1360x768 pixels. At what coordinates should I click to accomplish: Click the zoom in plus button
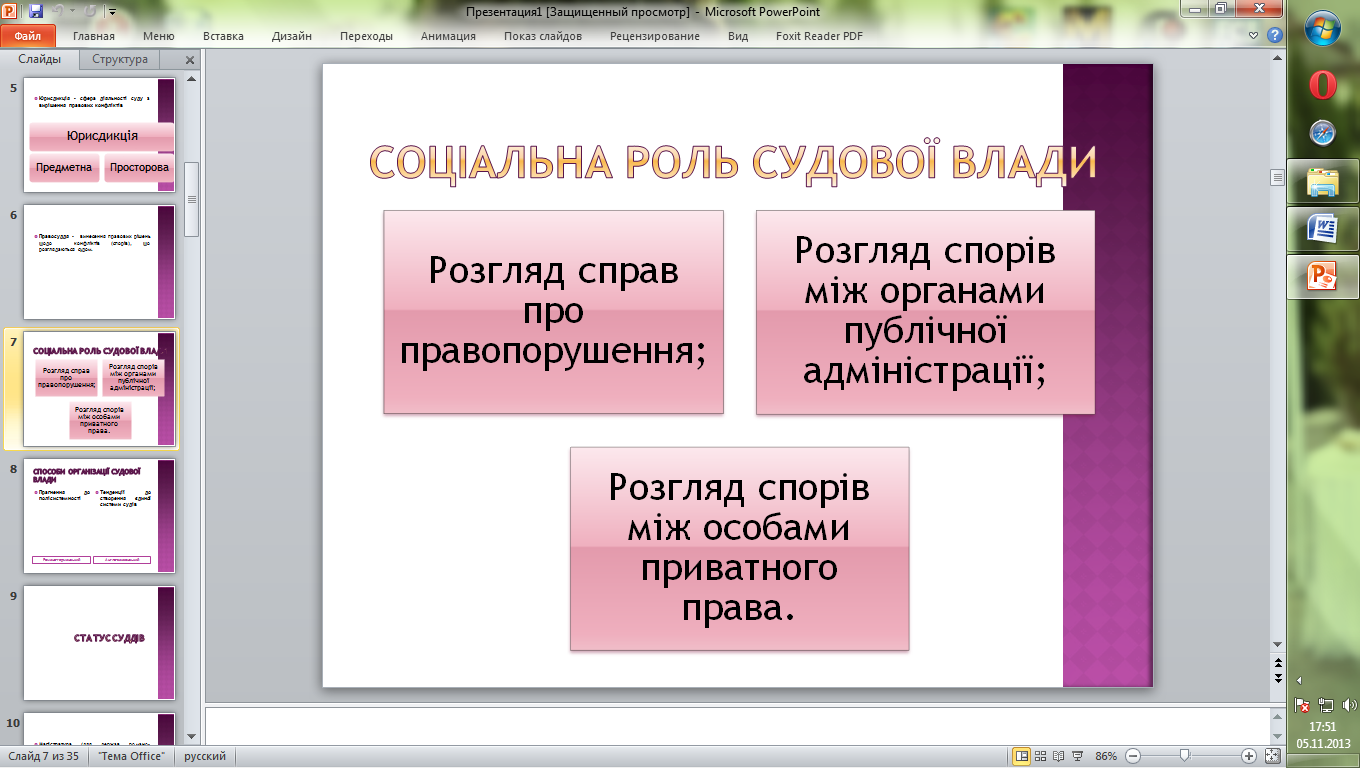(1249, 756)
